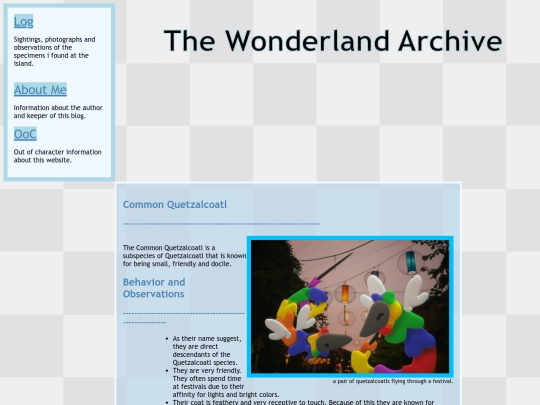Click the text 'Sightings, photographs and observations' under Log

point(54,51)
